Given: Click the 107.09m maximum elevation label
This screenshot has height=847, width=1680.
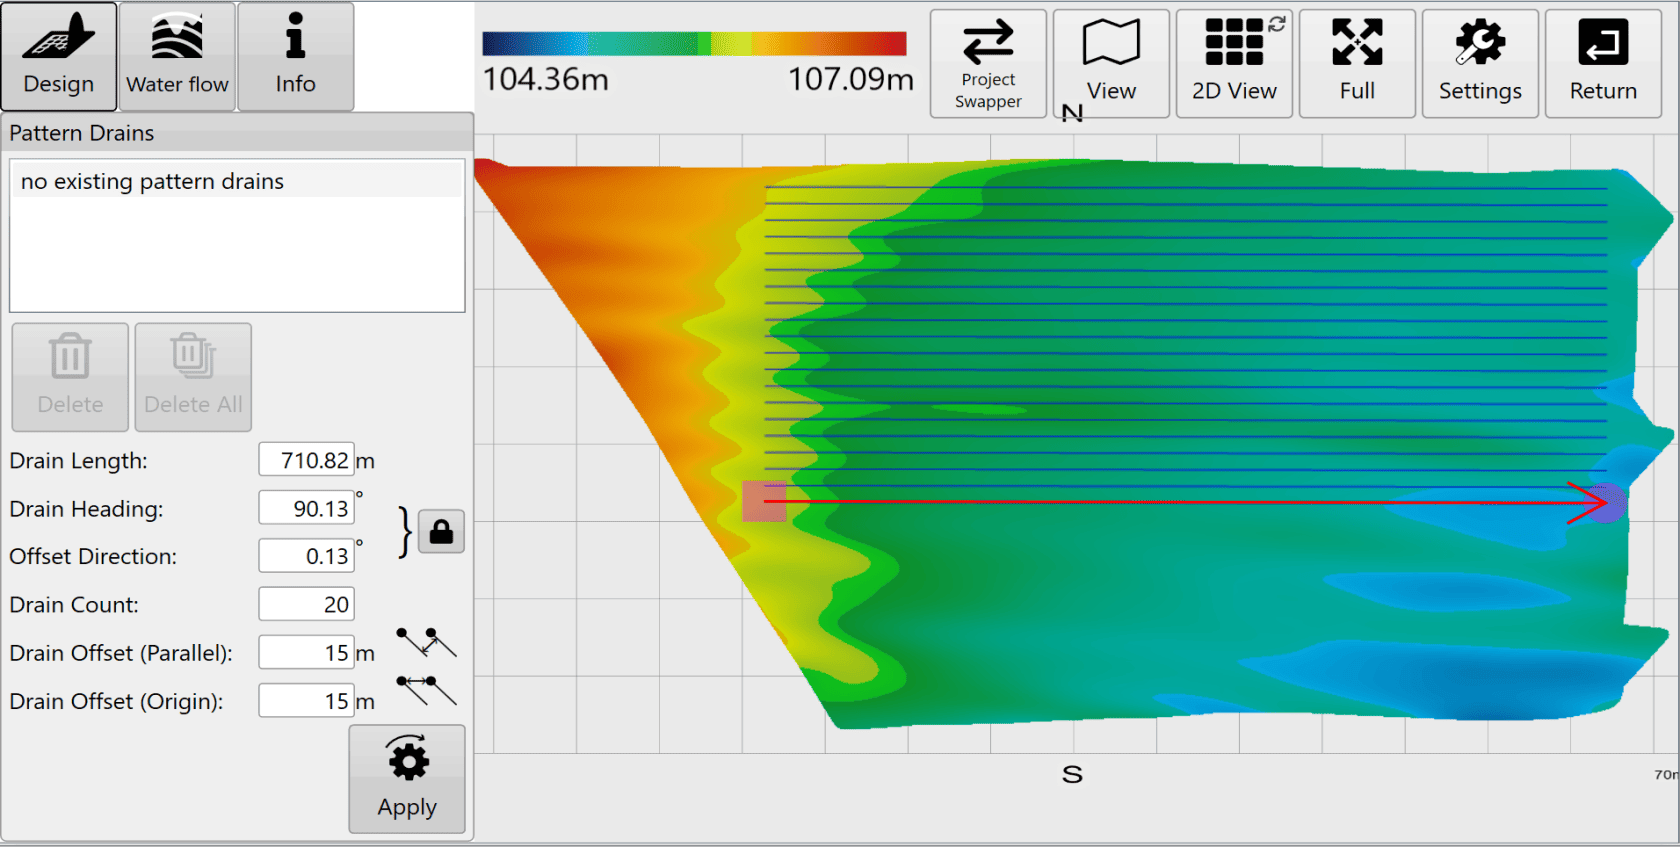Looking at the screenshot, I should point(851,79).
